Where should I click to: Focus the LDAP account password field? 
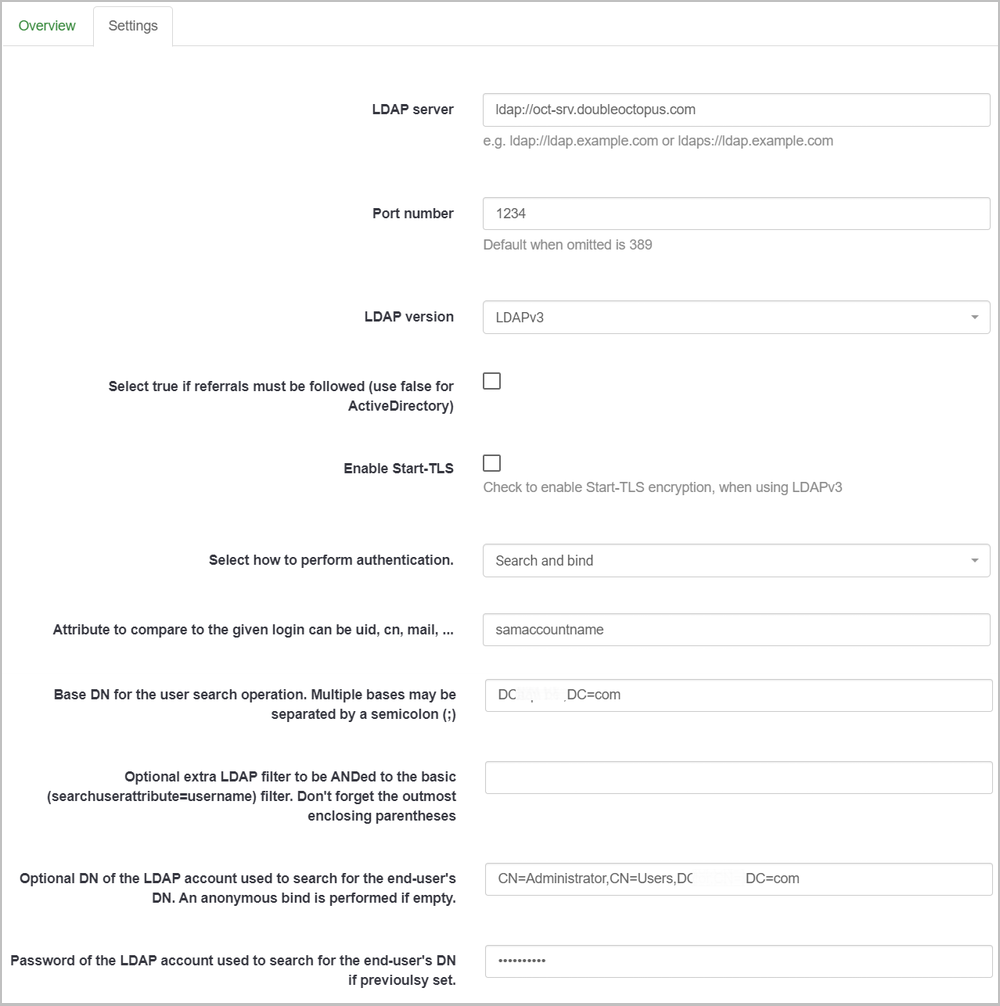[738, 961]
